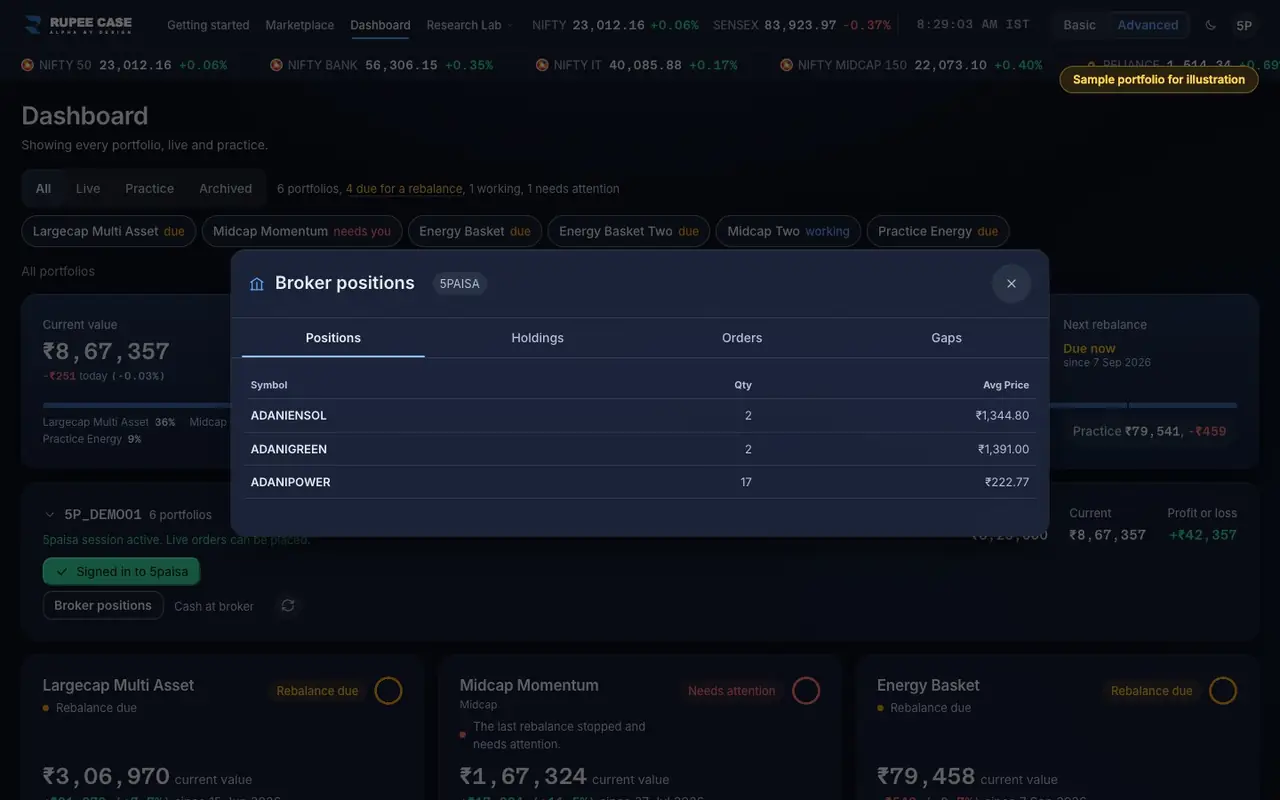Open the Gaps tab
Viewport: 1280px width, 800px height.
pyautogui.click(x=946, y=338)
